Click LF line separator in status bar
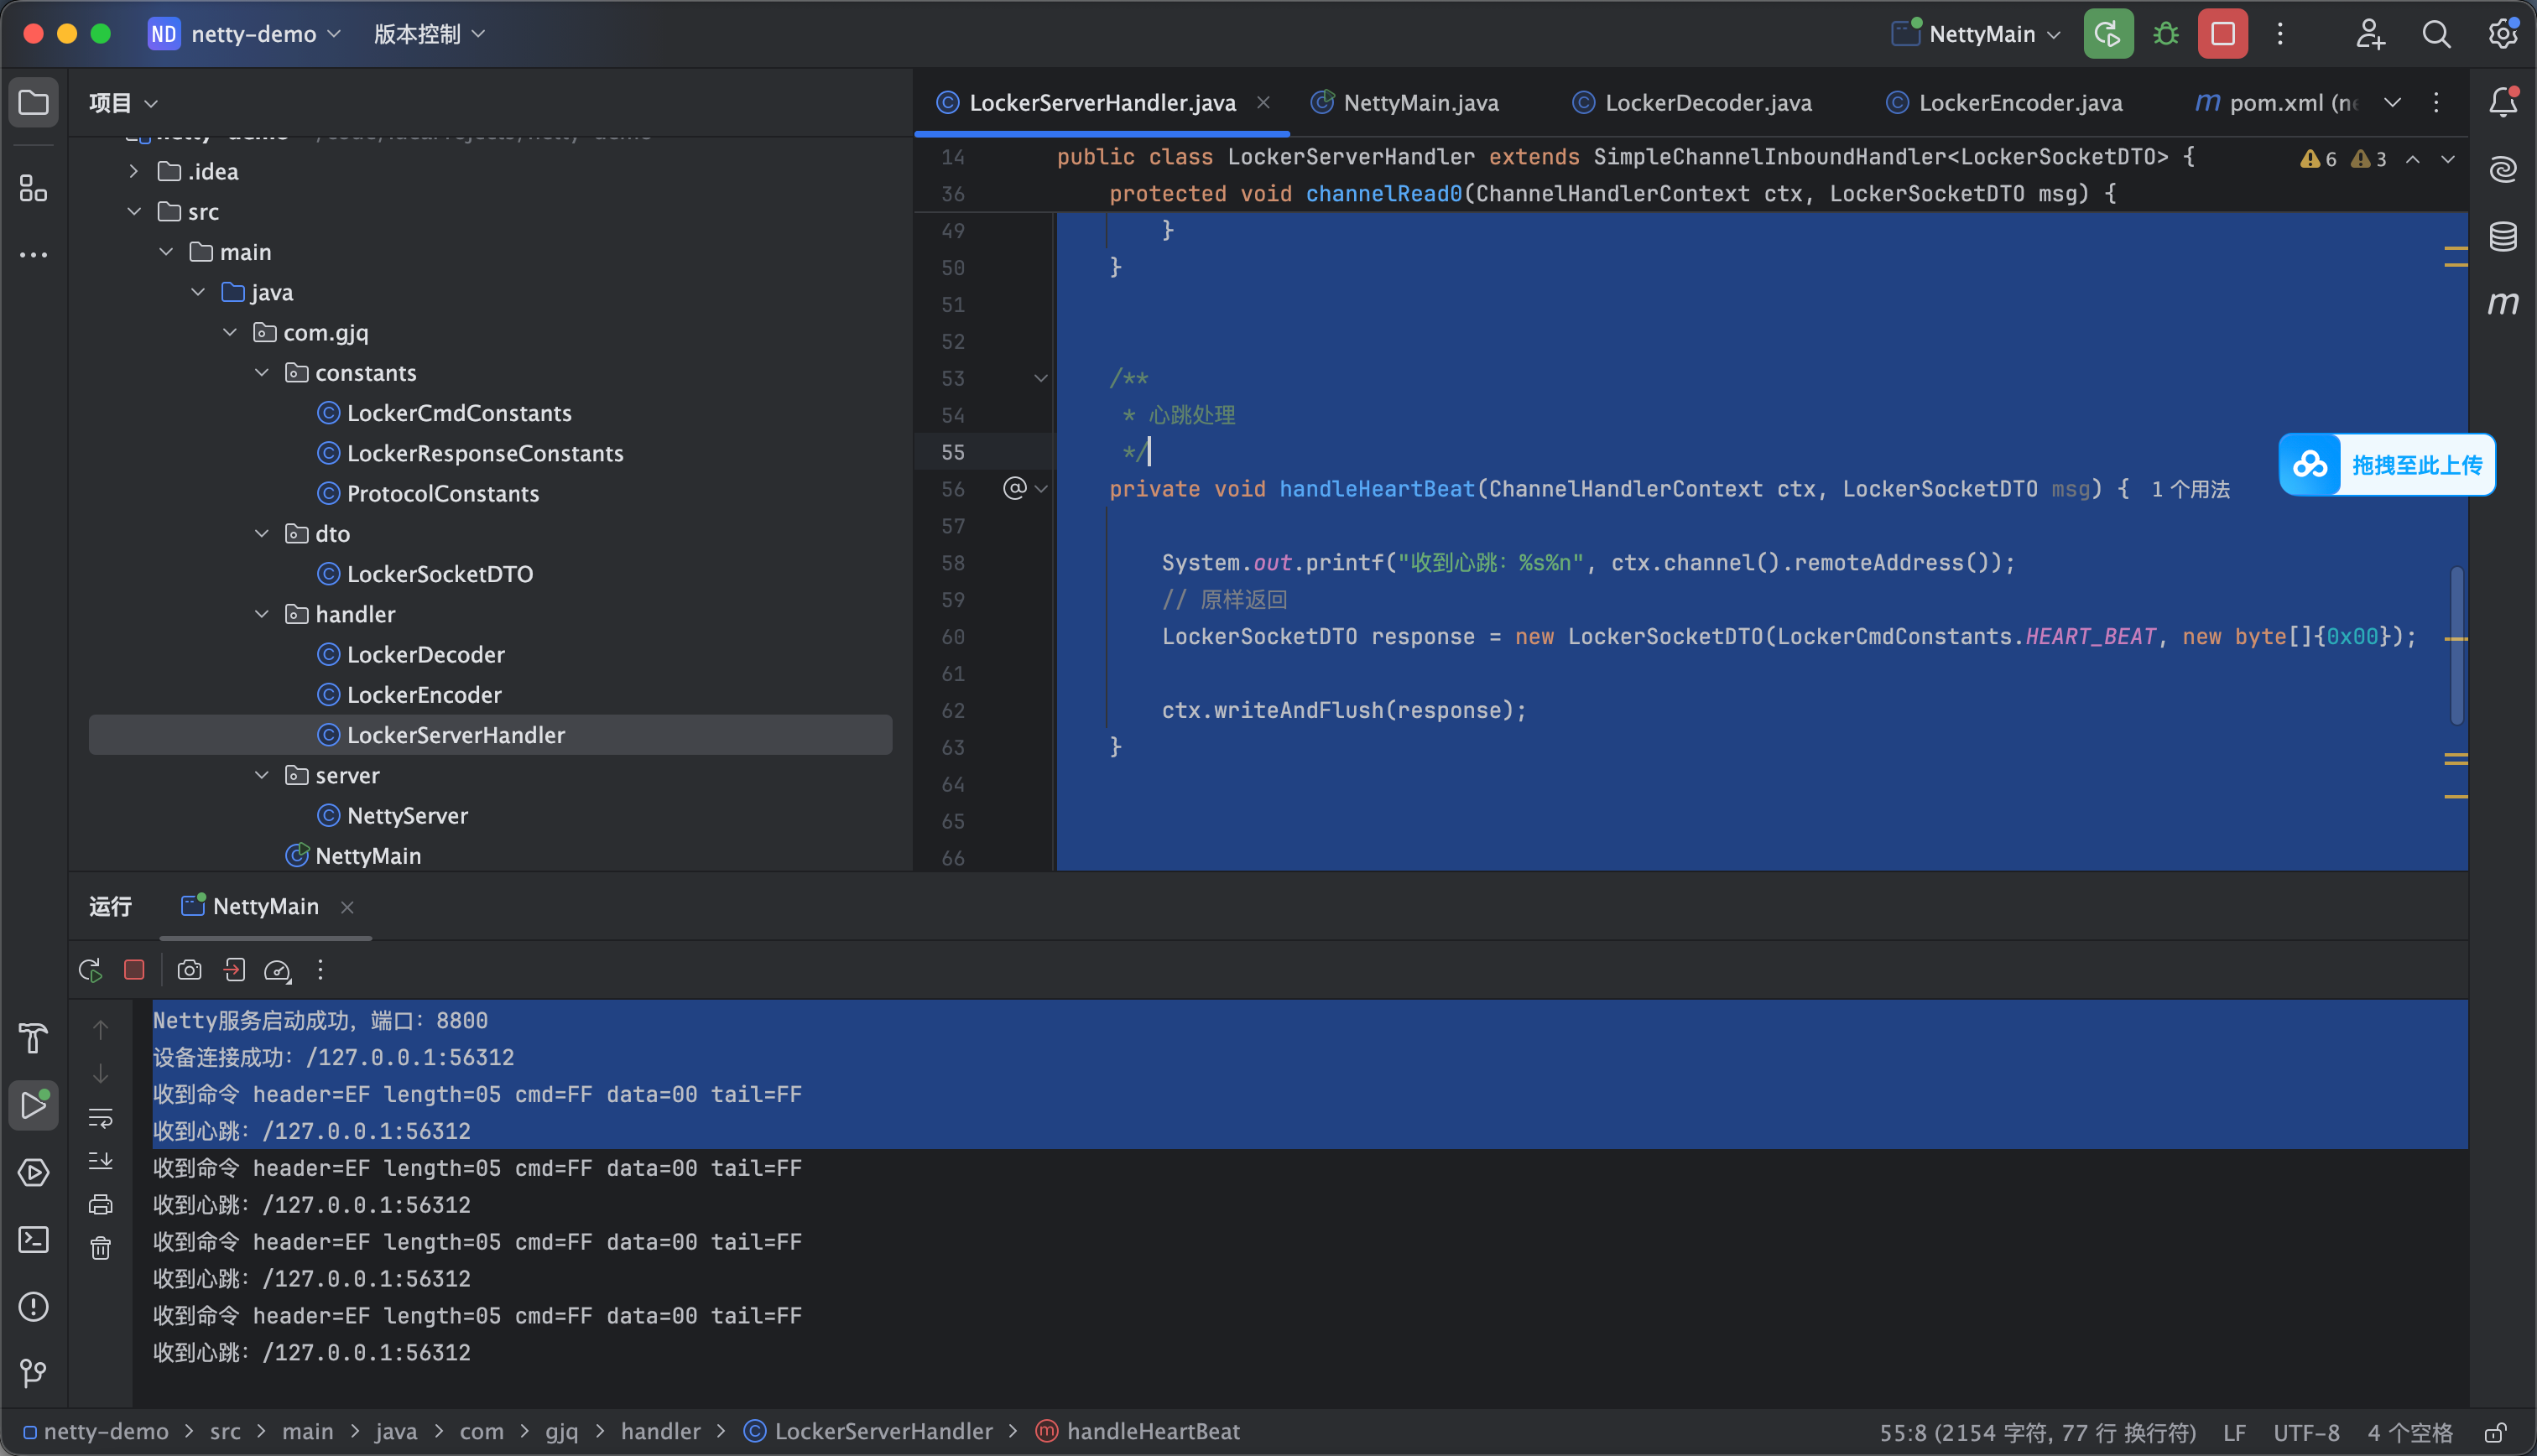The height and width of the screenshot is (1456, 2537). [2234, 1432]
